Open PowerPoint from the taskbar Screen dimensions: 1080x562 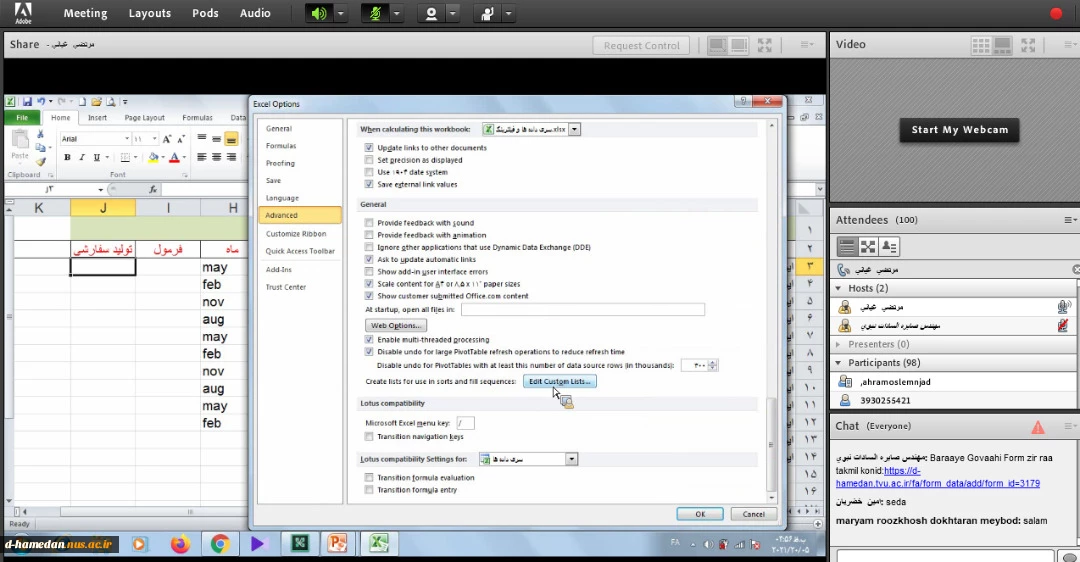pos(338,543)
